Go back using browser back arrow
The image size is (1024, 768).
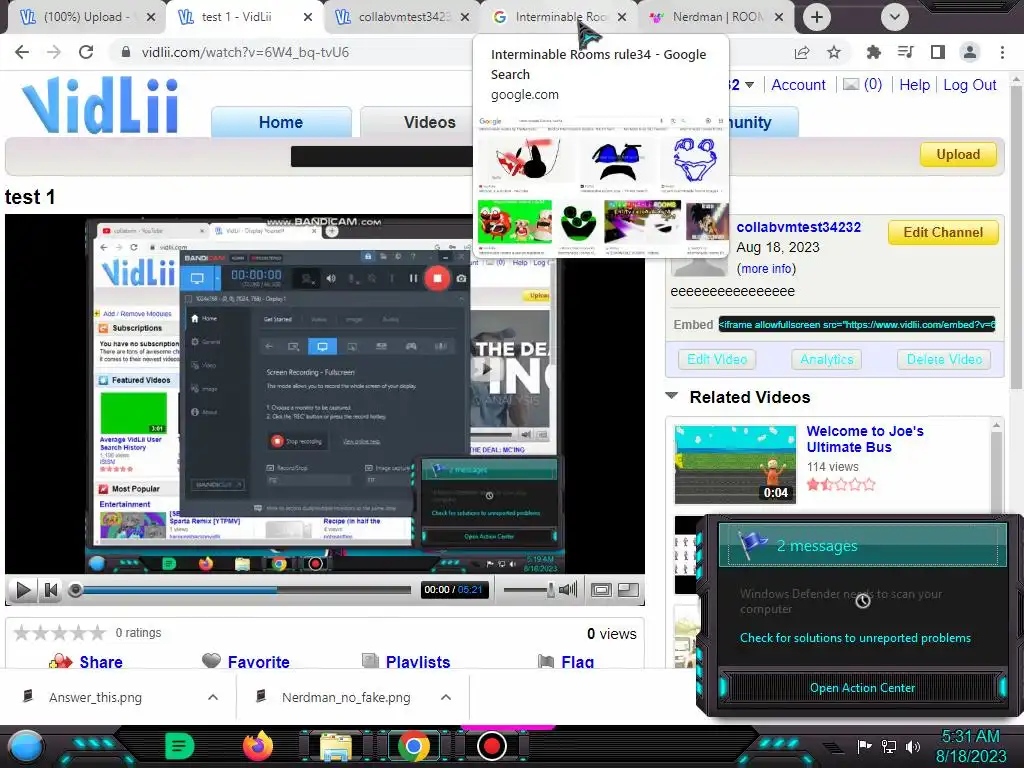22,52
